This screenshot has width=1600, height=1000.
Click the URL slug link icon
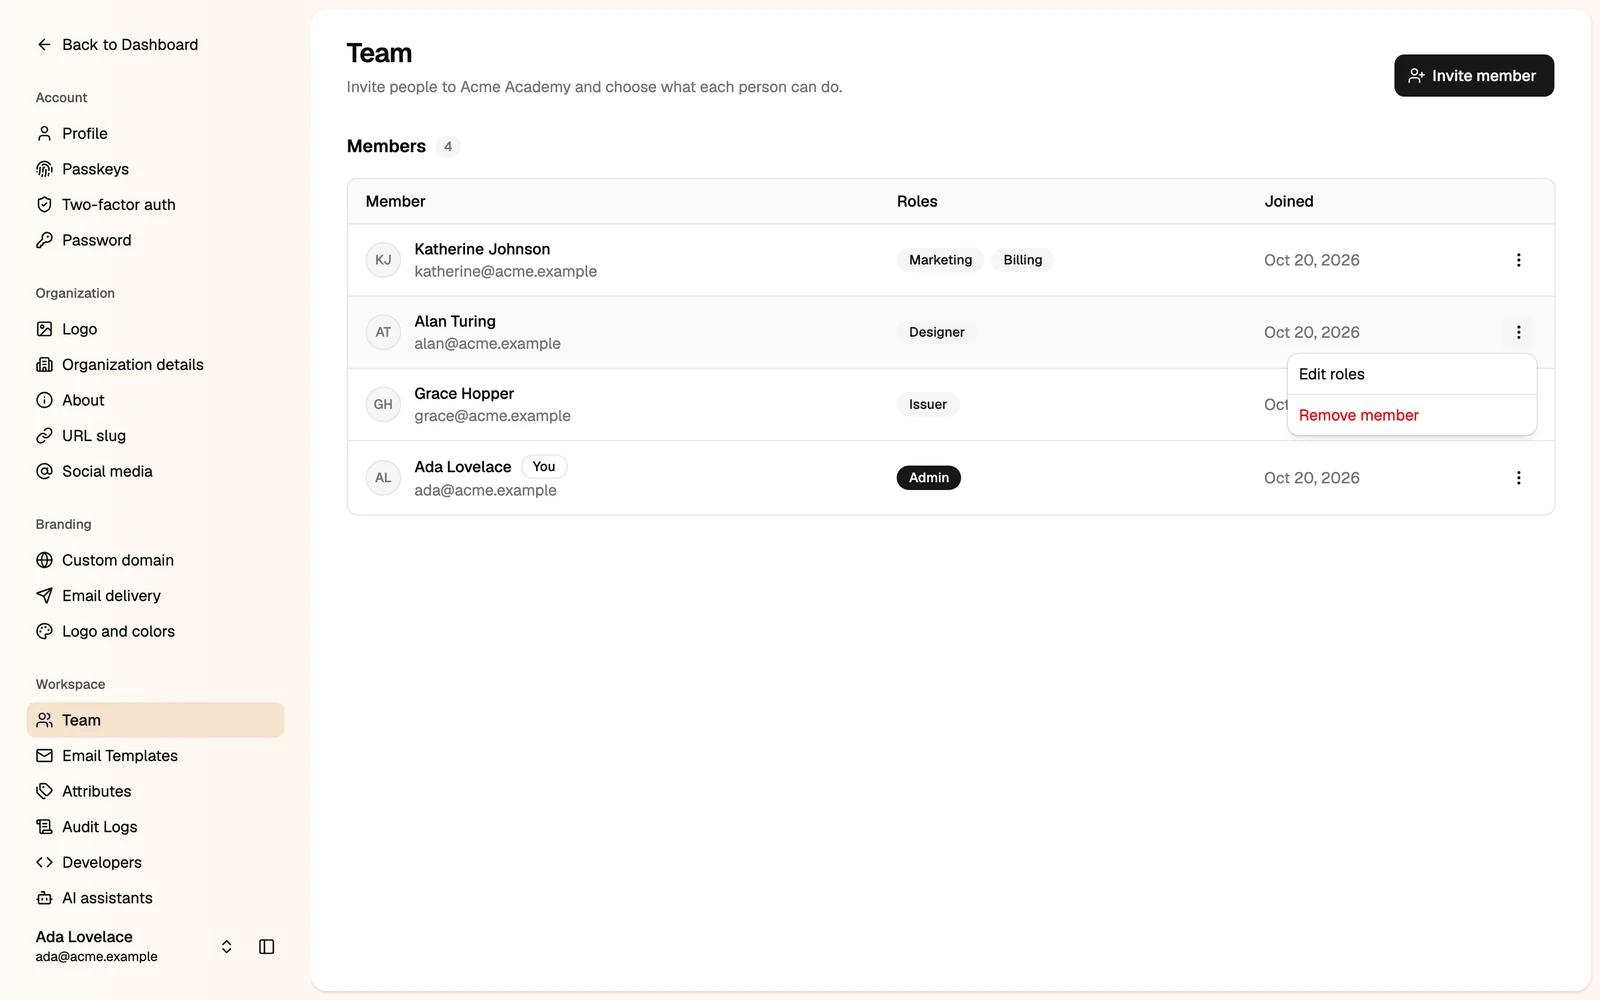point(44,436)
